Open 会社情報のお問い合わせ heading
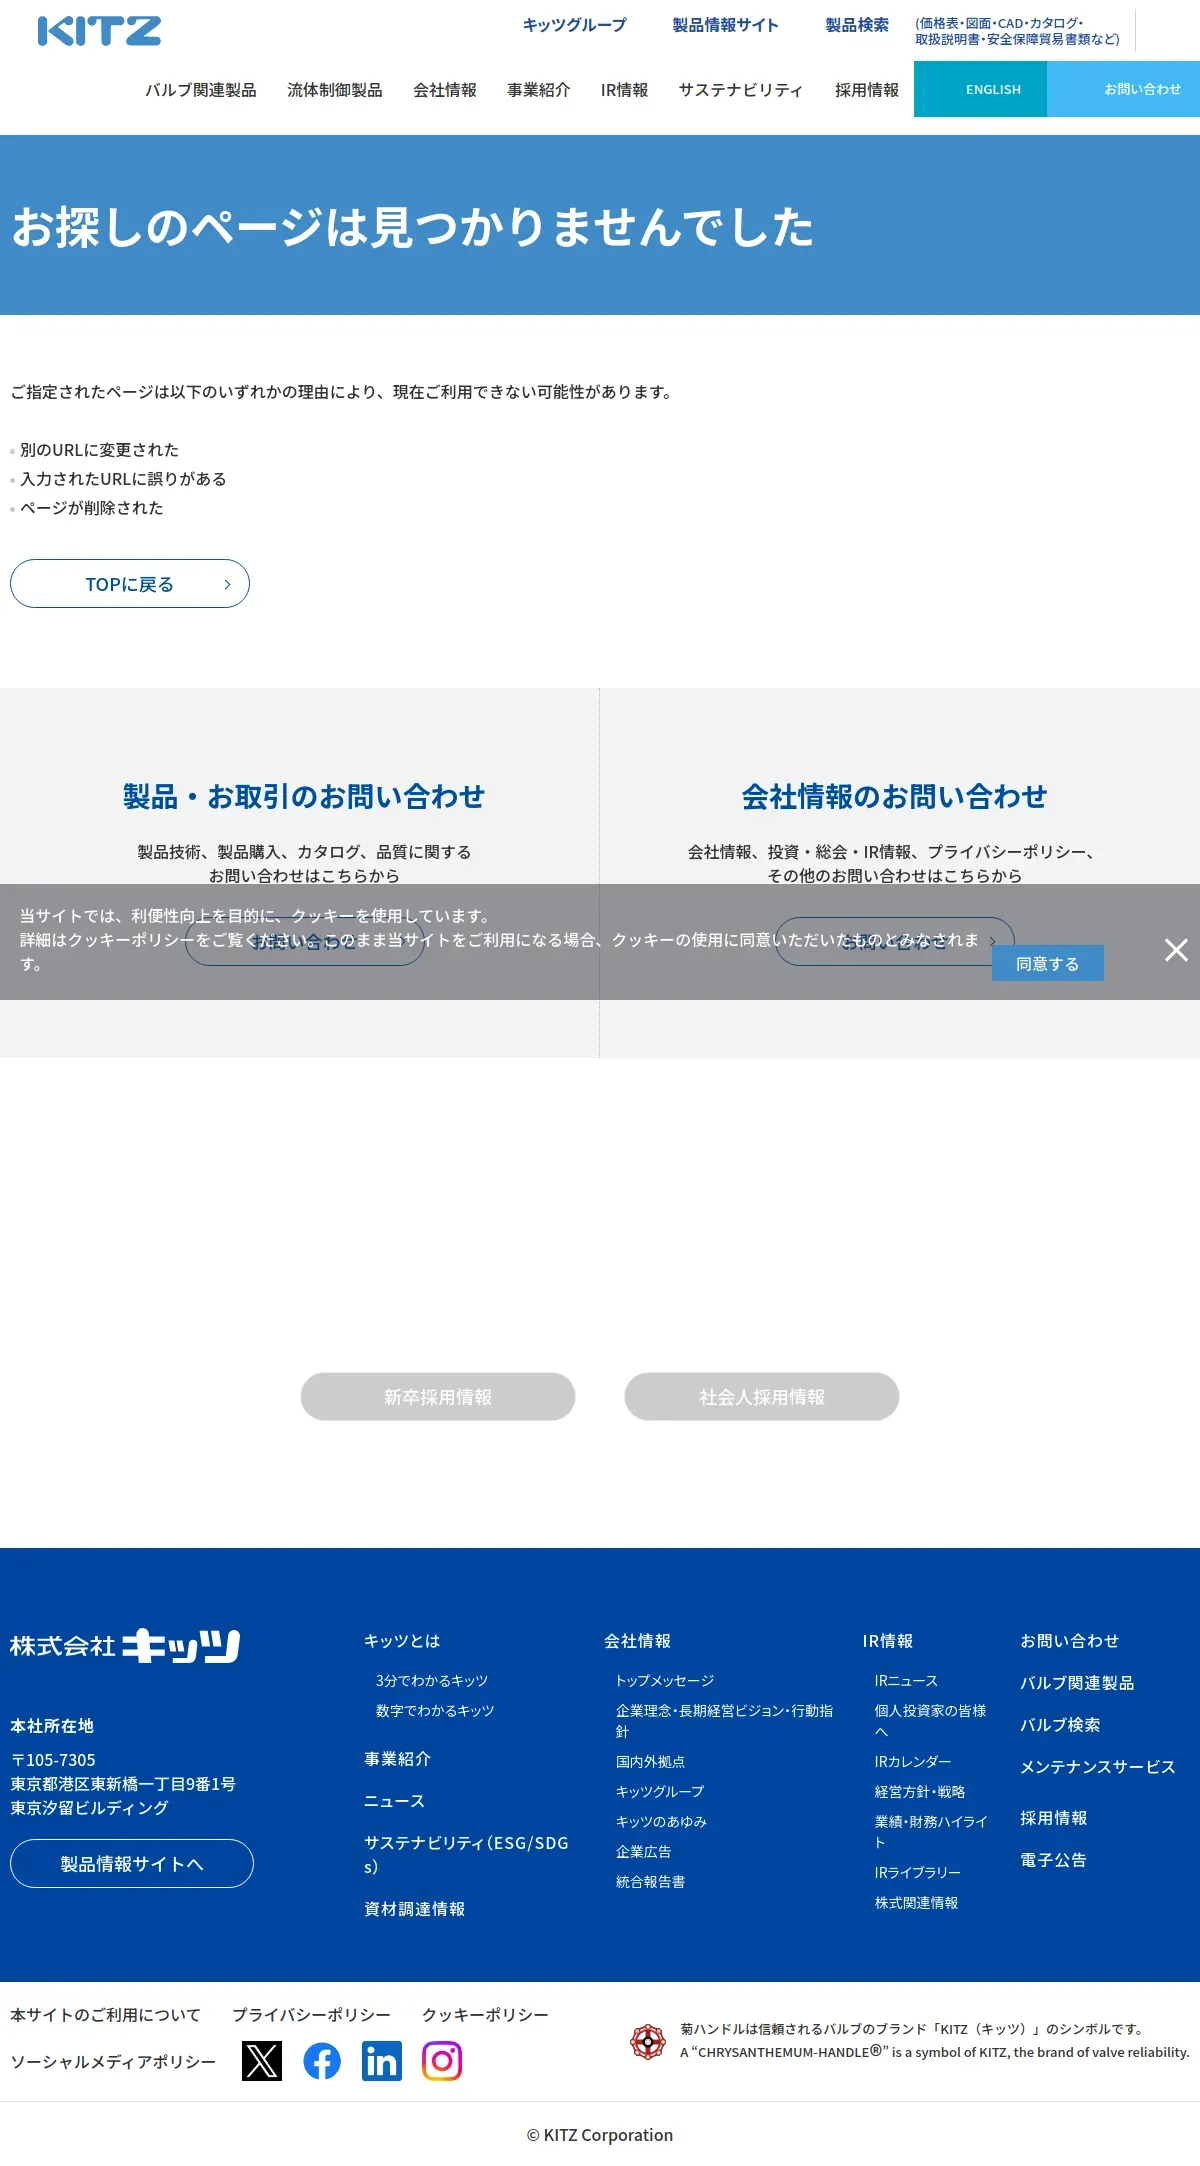Image resolution: width=1200 pixels, height=2166 pixels. (895, 797)
